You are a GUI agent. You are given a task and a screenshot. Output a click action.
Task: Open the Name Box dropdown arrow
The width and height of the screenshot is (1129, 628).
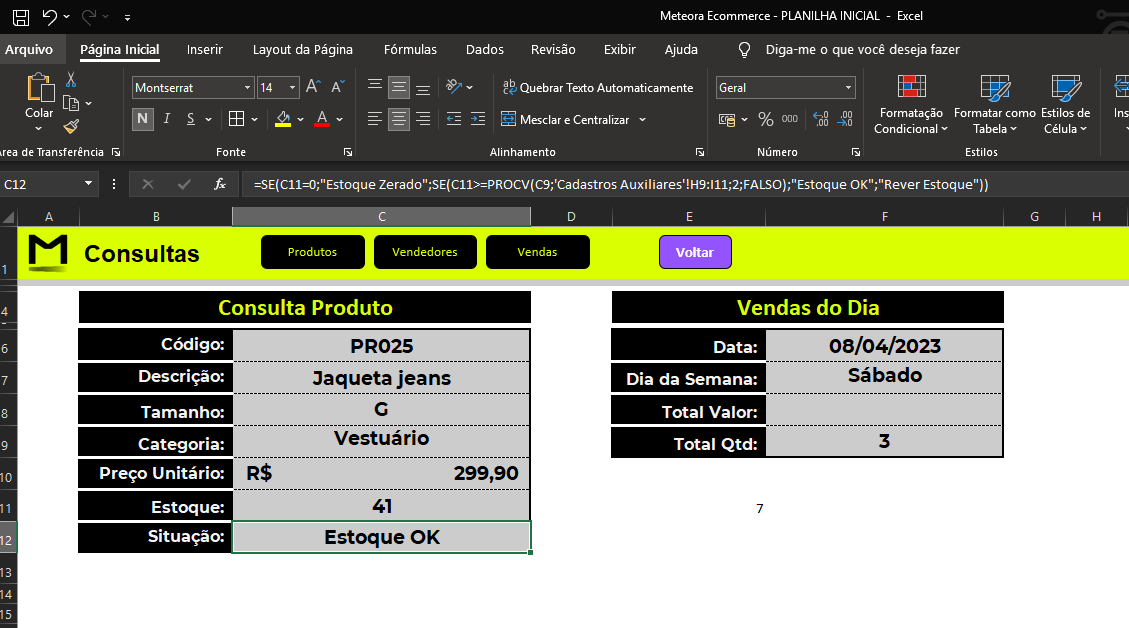pyautogui.click(x=88, y=184)
